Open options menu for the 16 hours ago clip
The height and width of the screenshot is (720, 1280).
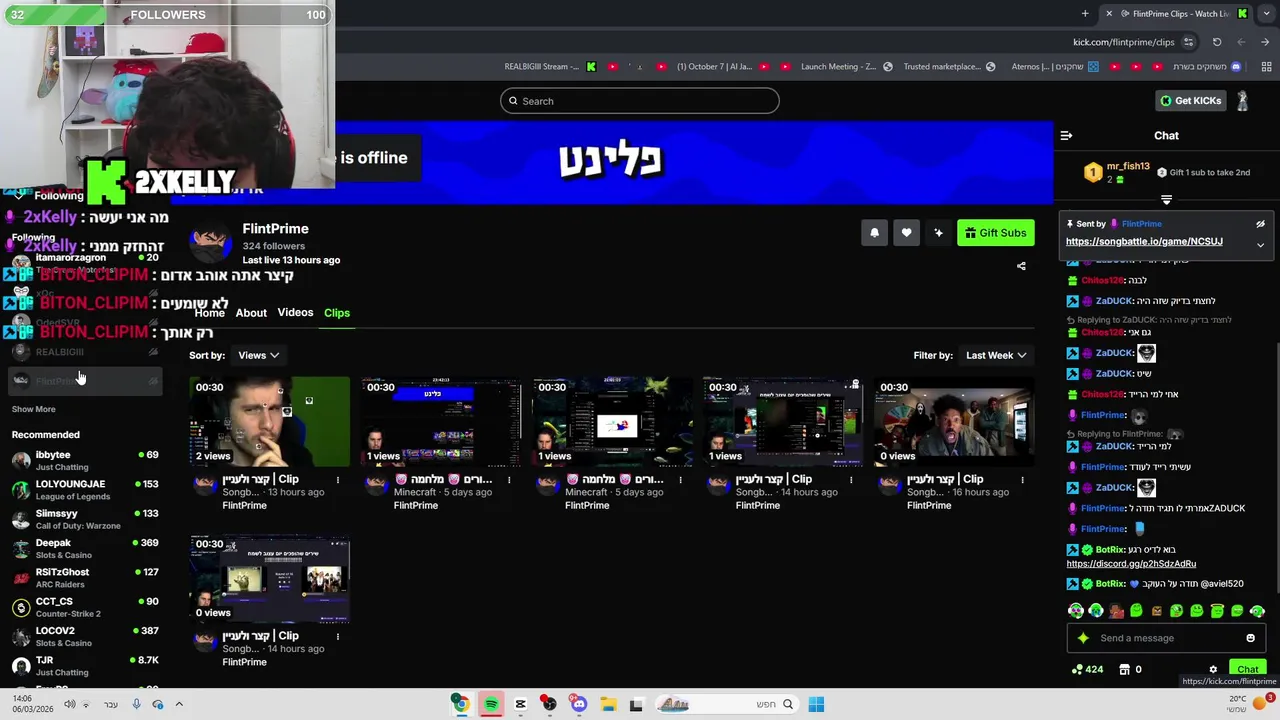(x=1022, y=480)
